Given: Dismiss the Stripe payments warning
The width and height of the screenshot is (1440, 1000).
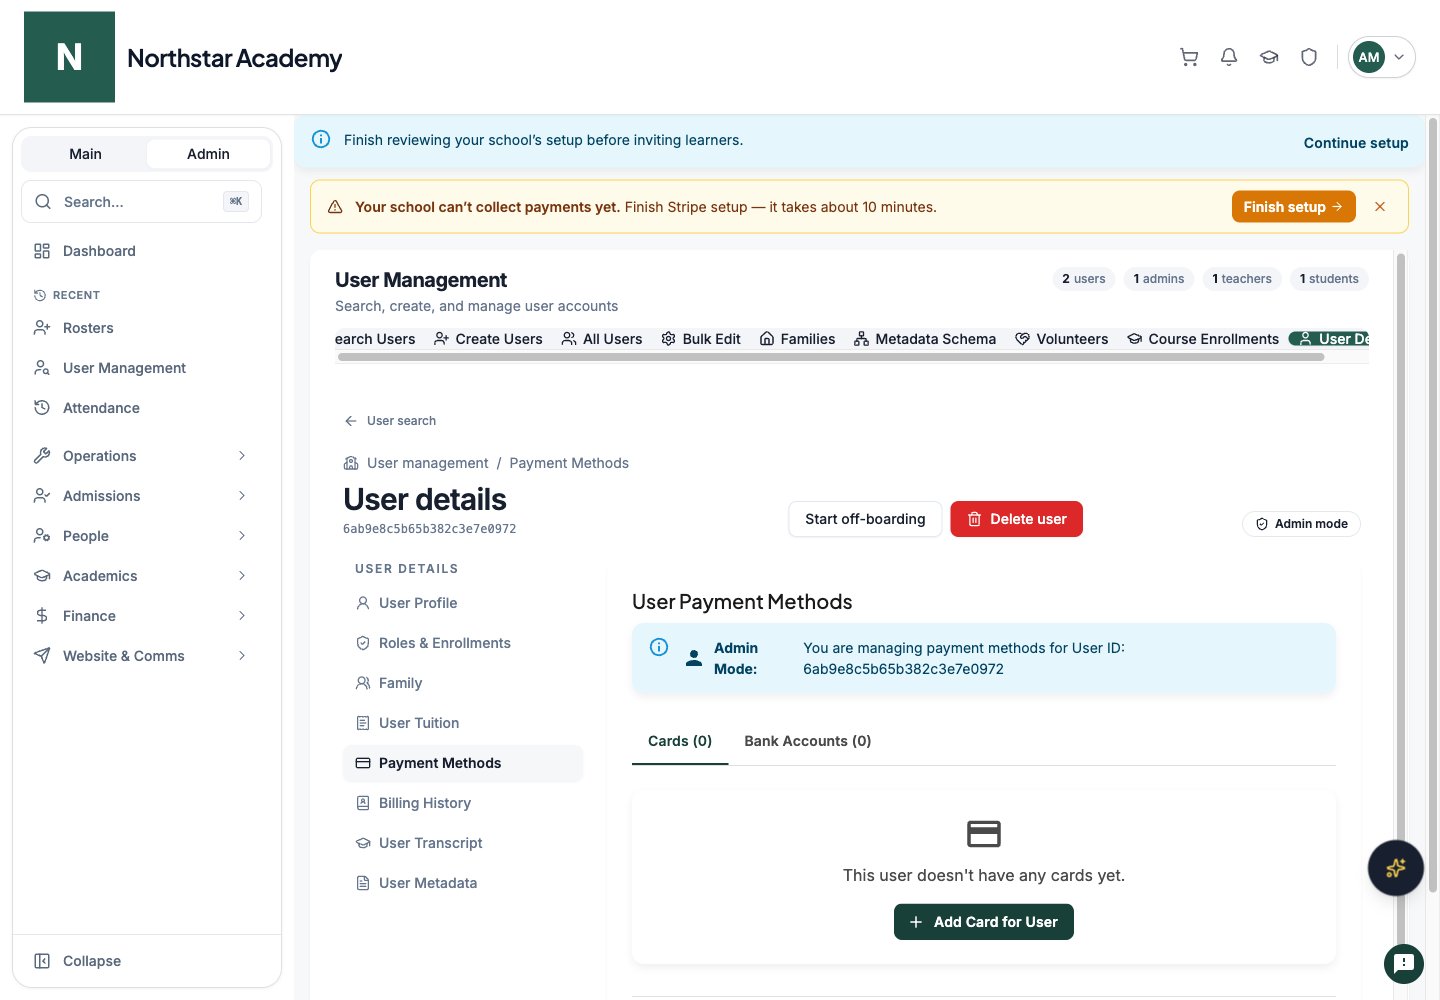Looking at the screenshot, I should click(x=1380, y=207).
